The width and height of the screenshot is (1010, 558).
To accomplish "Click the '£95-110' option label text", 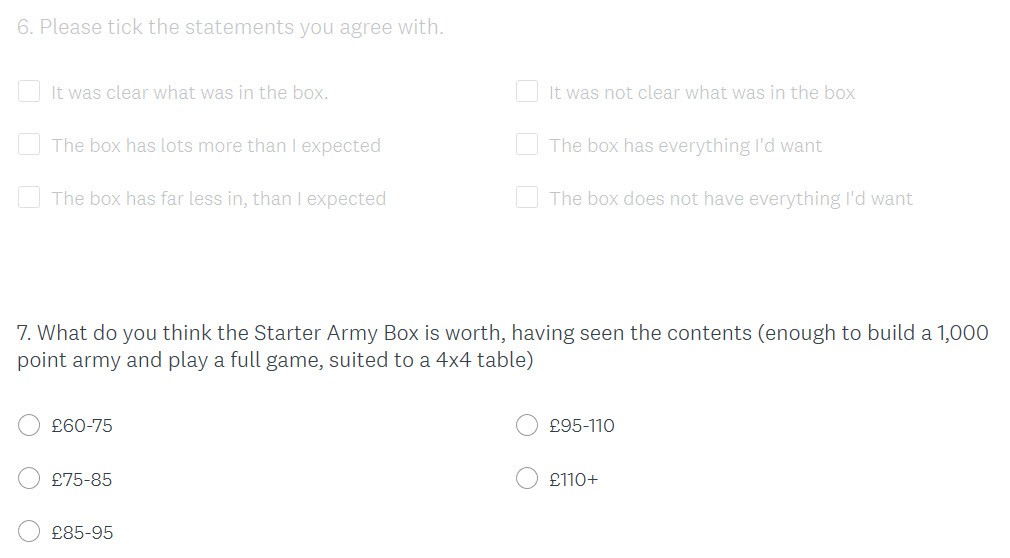I will [x=582, y=426].
